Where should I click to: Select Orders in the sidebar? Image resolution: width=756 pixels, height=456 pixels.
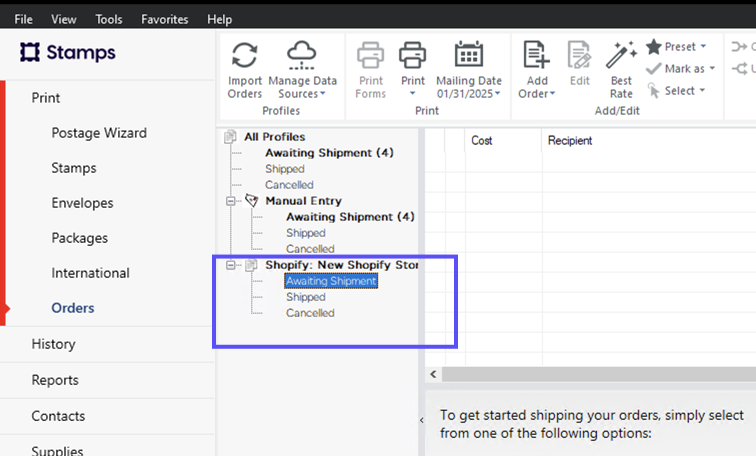click(x=73, y=308)
